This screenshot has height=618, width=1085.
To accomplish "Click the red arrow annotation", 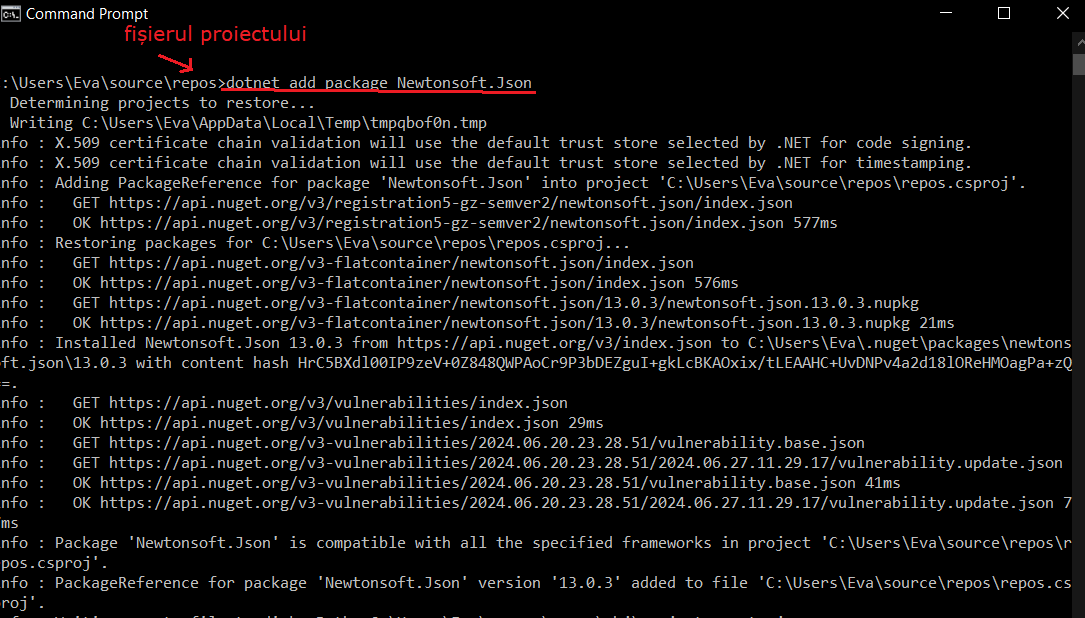I will [x=176, y=62].
